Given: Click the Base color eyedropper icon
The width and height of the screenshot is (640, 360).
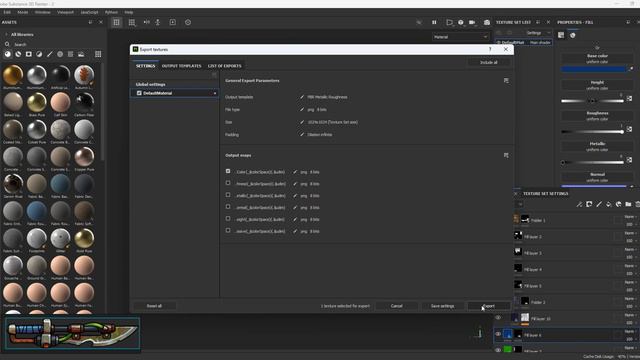Looking at the screenshot, I should click(x=631, y=69).
